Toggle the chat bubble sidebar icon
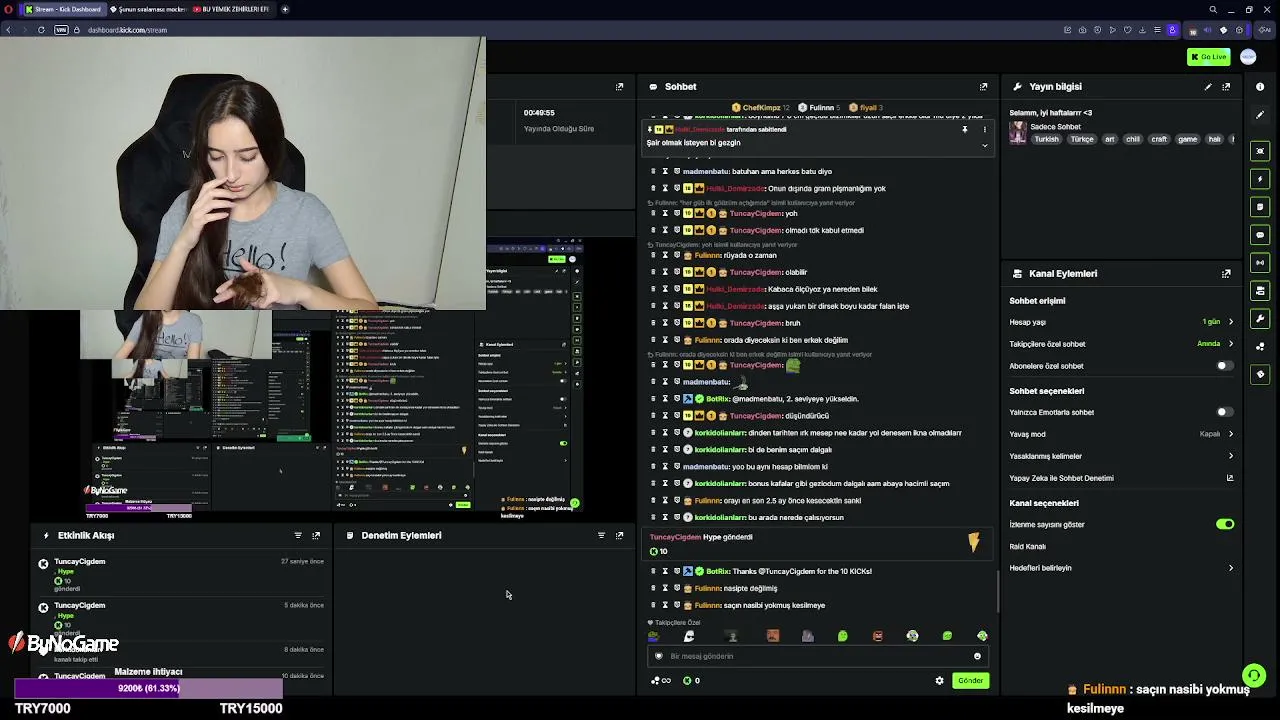Screen dimensions: 1280x720 1260,235
